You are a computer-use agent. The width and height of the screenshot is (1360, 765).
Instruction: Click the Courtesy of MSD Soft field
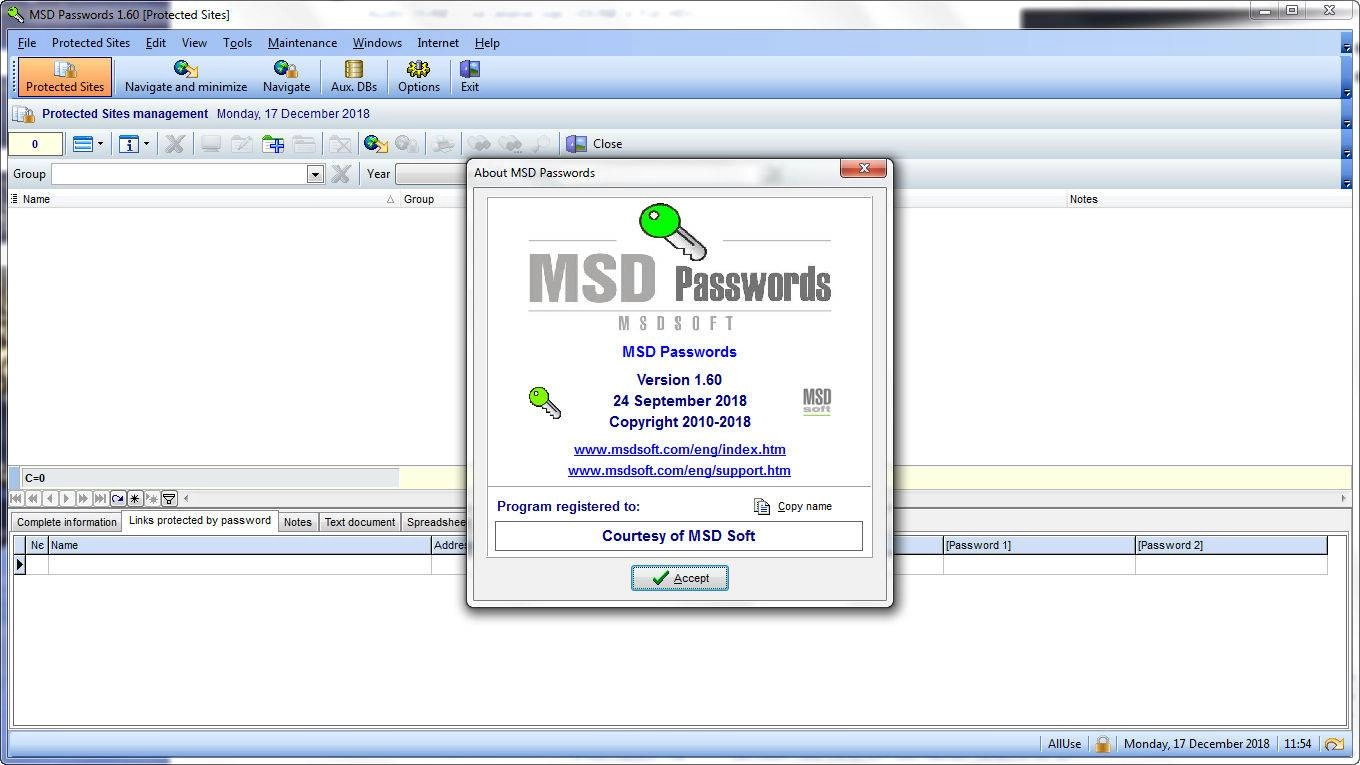pos(679,536)
